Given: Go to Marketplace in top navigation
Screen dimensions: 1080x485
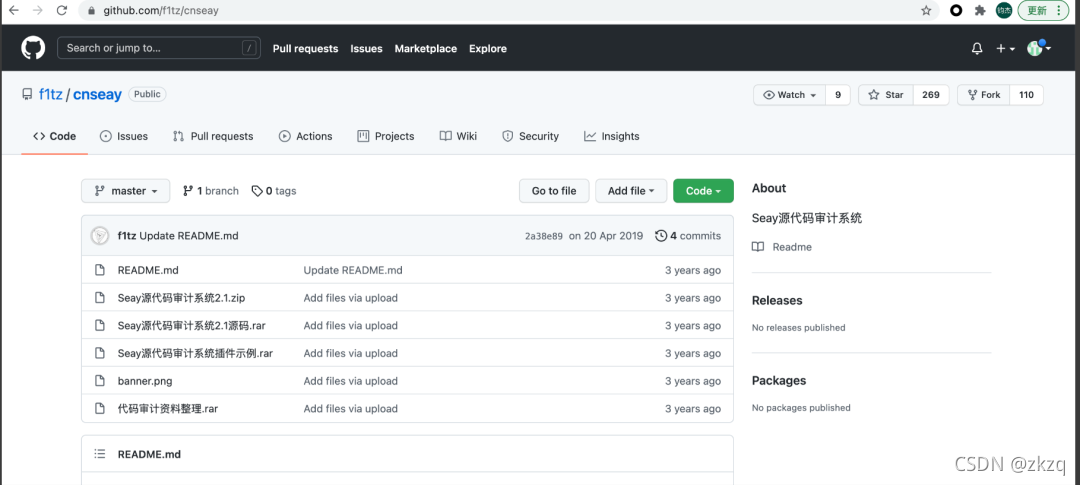Looking at the screenshot, I should (x=426, y=49).
